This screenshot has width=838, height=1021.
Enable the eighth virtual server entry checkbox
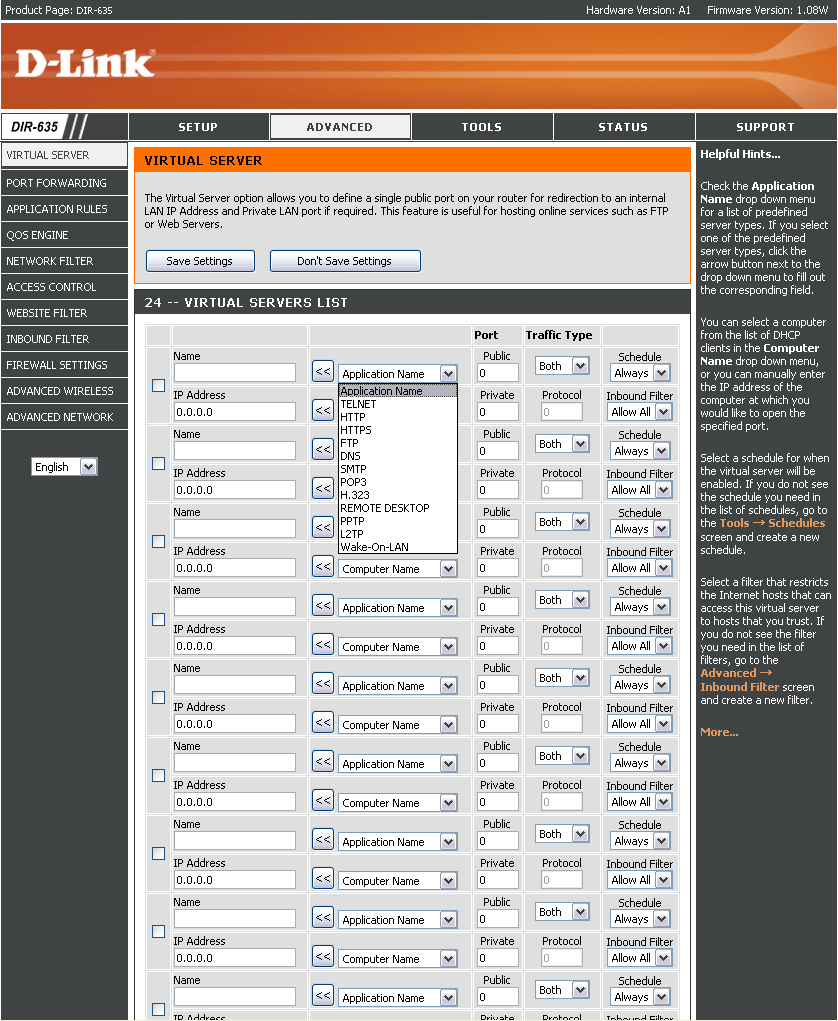(158, 932)
